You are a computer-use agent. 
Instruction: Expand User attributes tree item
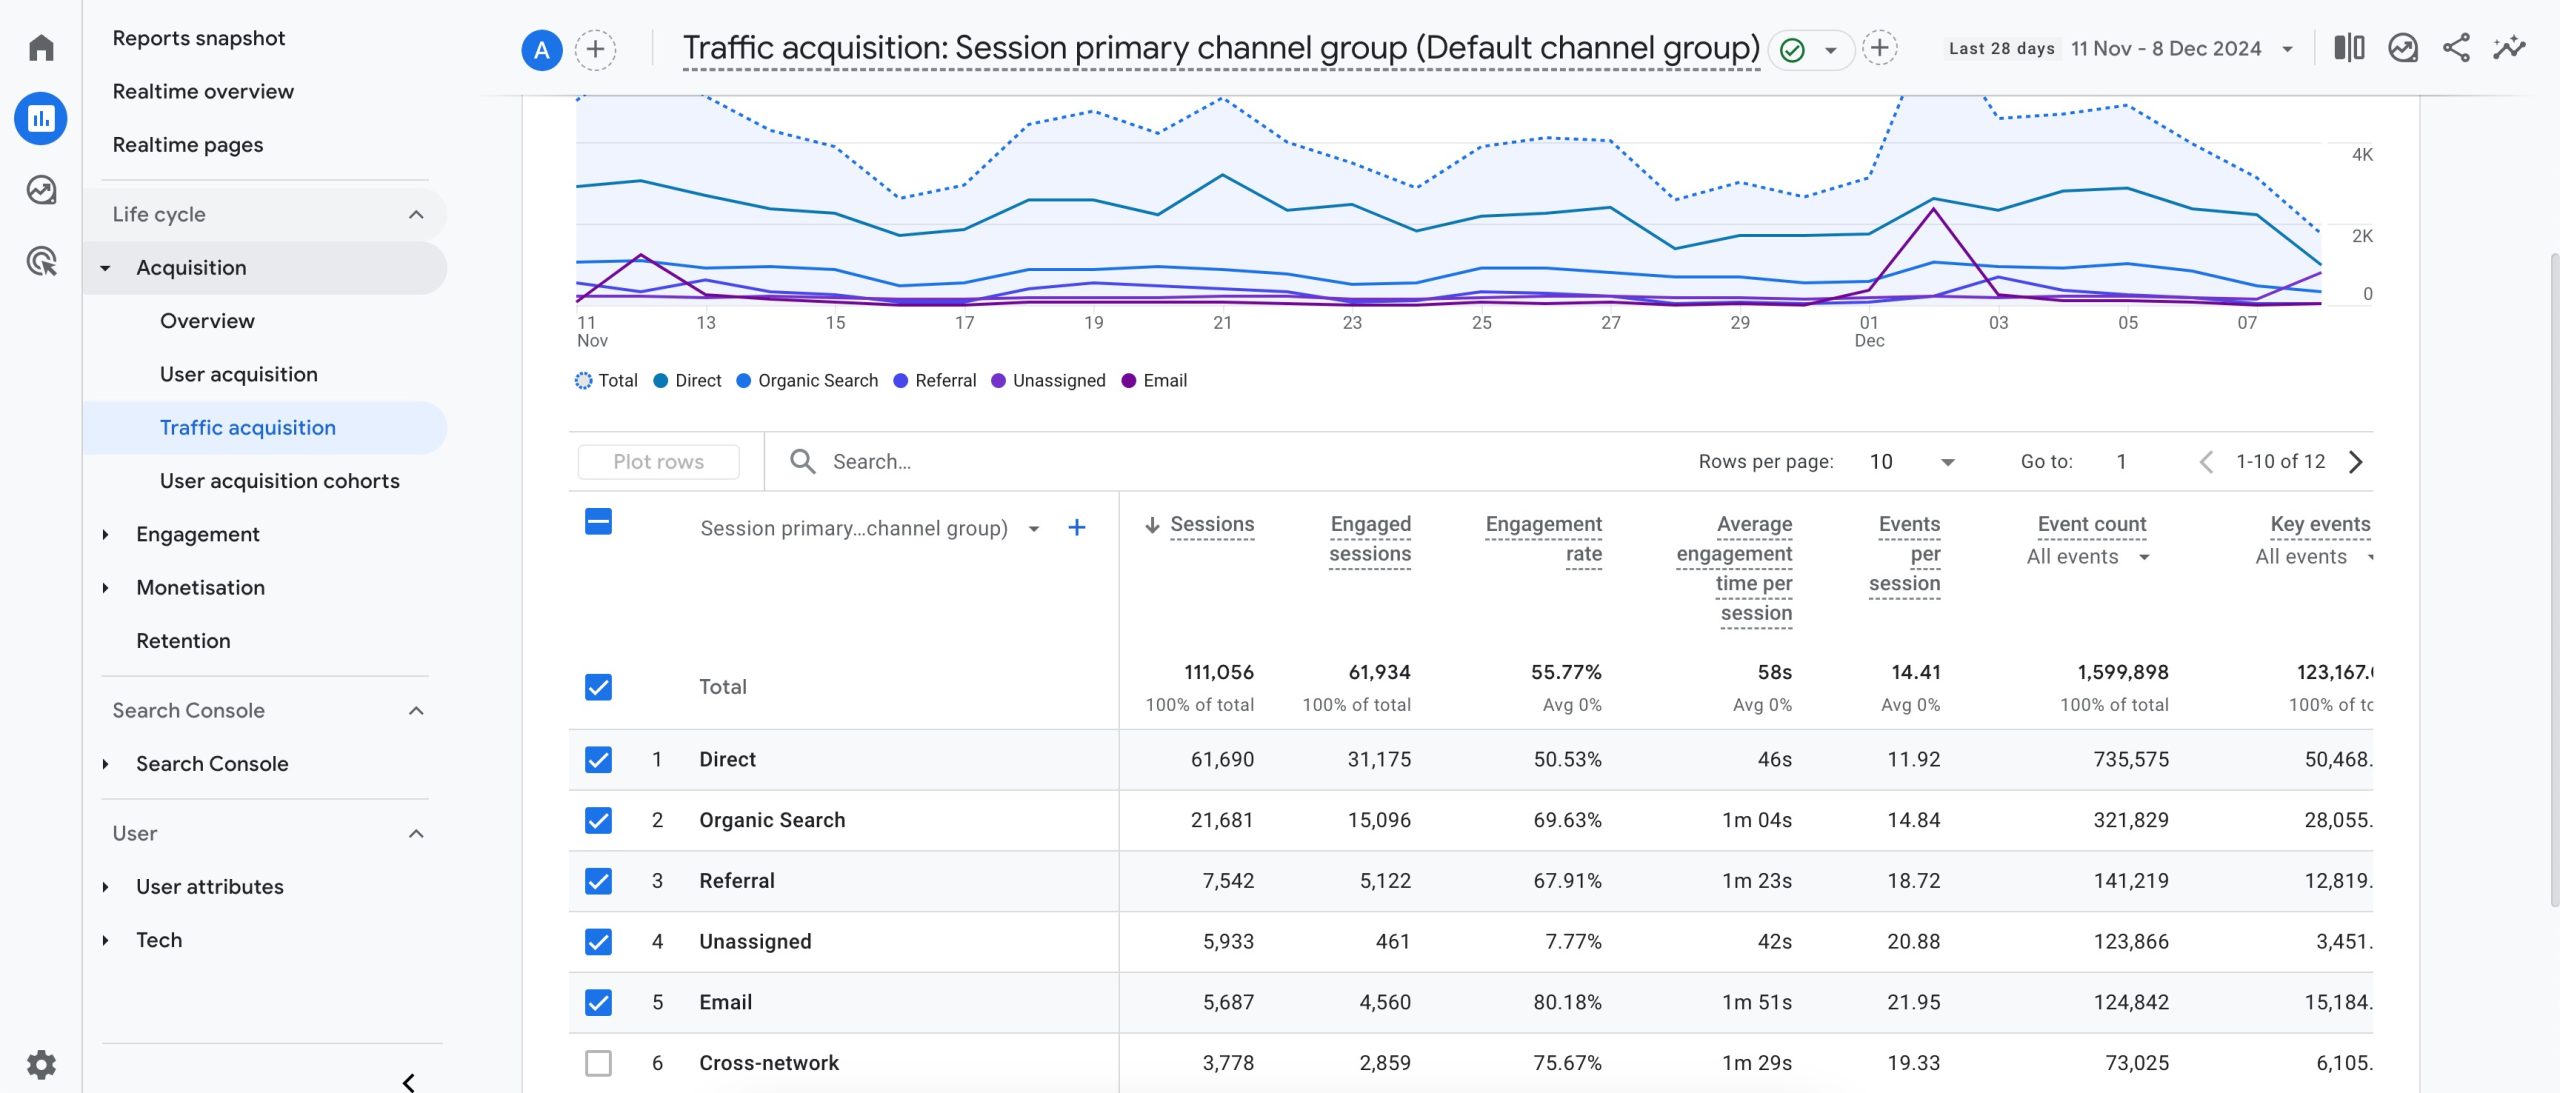point(105,887)
